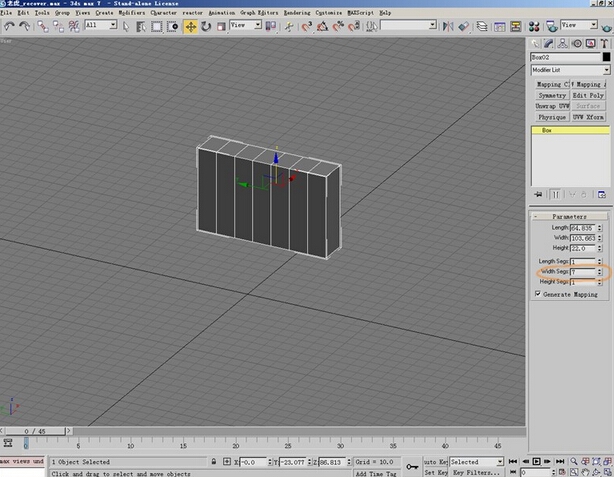
Task: Apply the Edit Poly modifier button
Action: pyautogui.click(x=588, y=95)
